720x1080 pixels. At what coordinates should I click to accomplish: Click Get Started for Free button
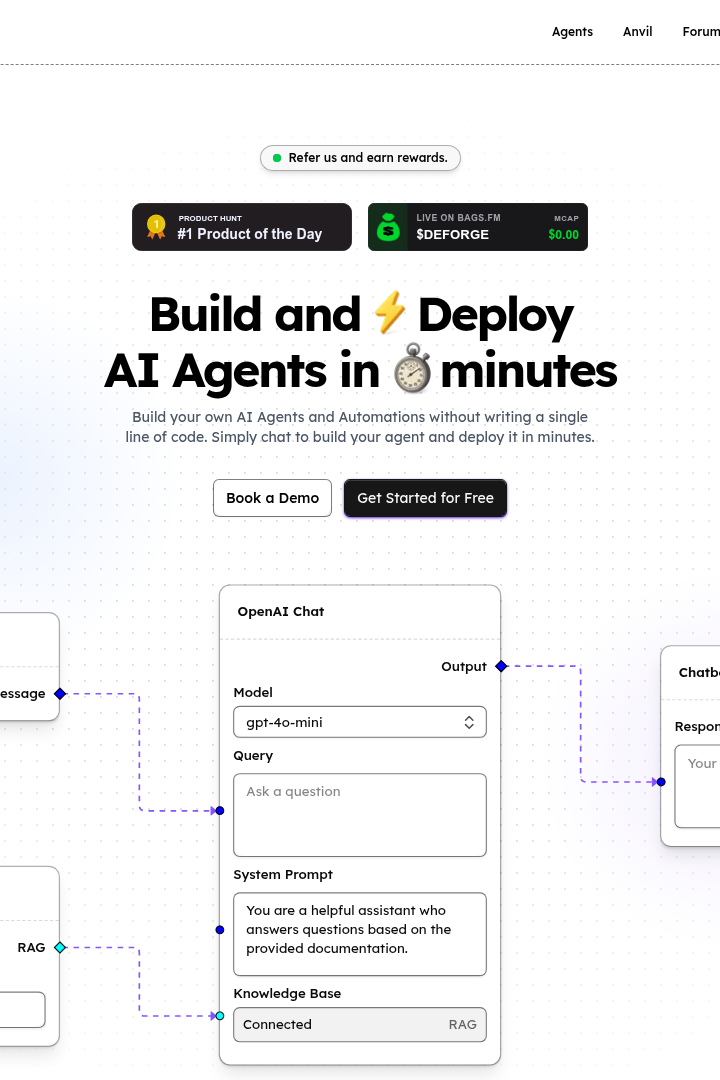coord(425,498)
